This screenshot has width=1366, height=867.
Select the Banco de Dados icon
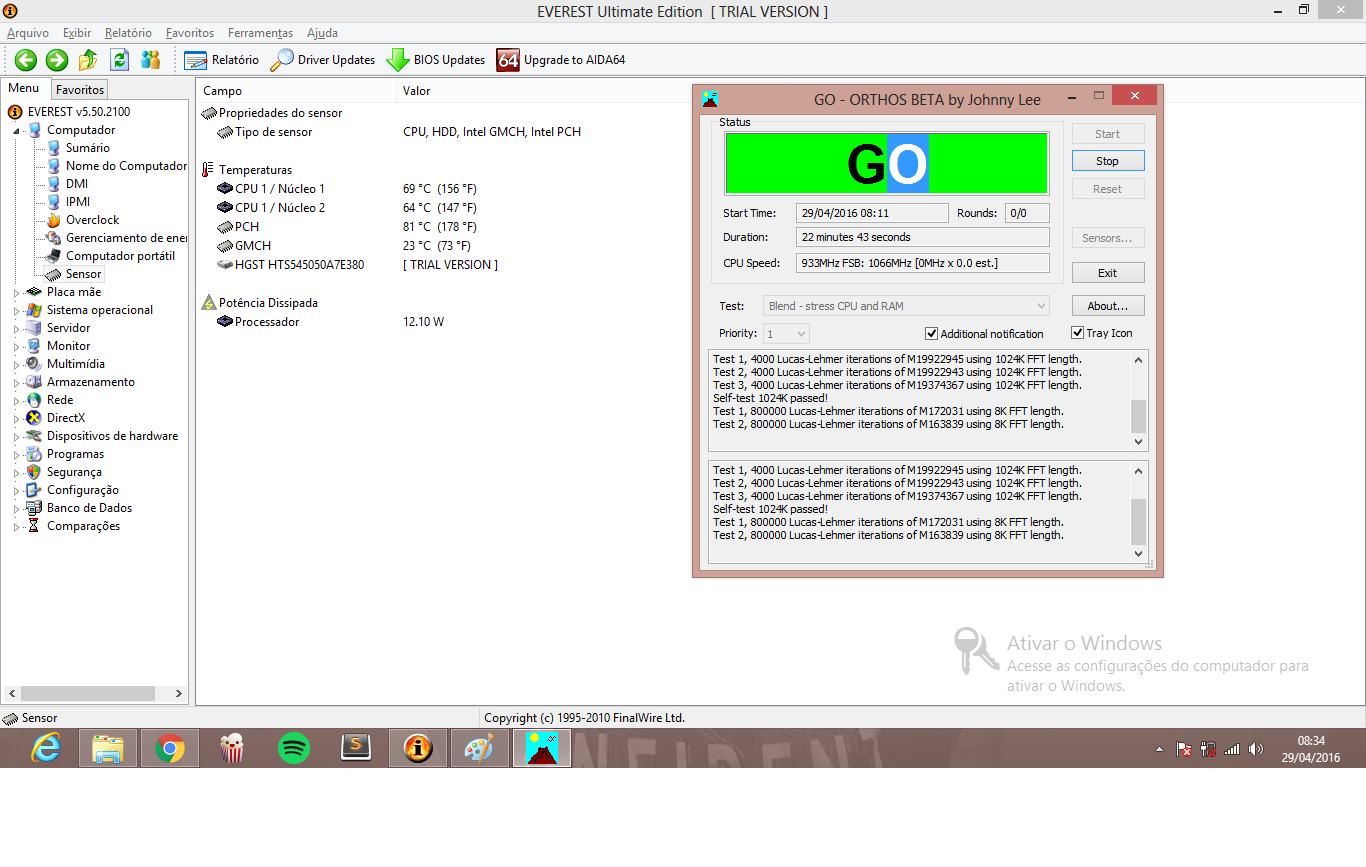point(35,508)
